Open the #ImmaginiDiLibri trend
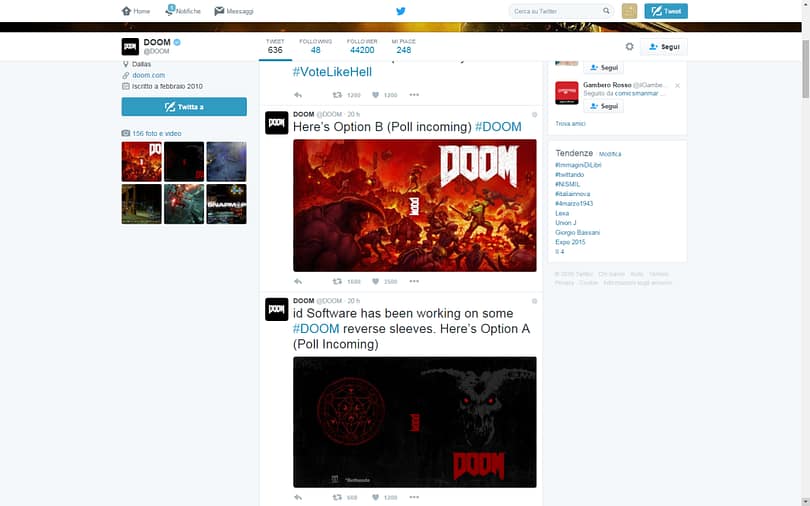The width and height of the screenshot is (810, 506). point(578,165)
